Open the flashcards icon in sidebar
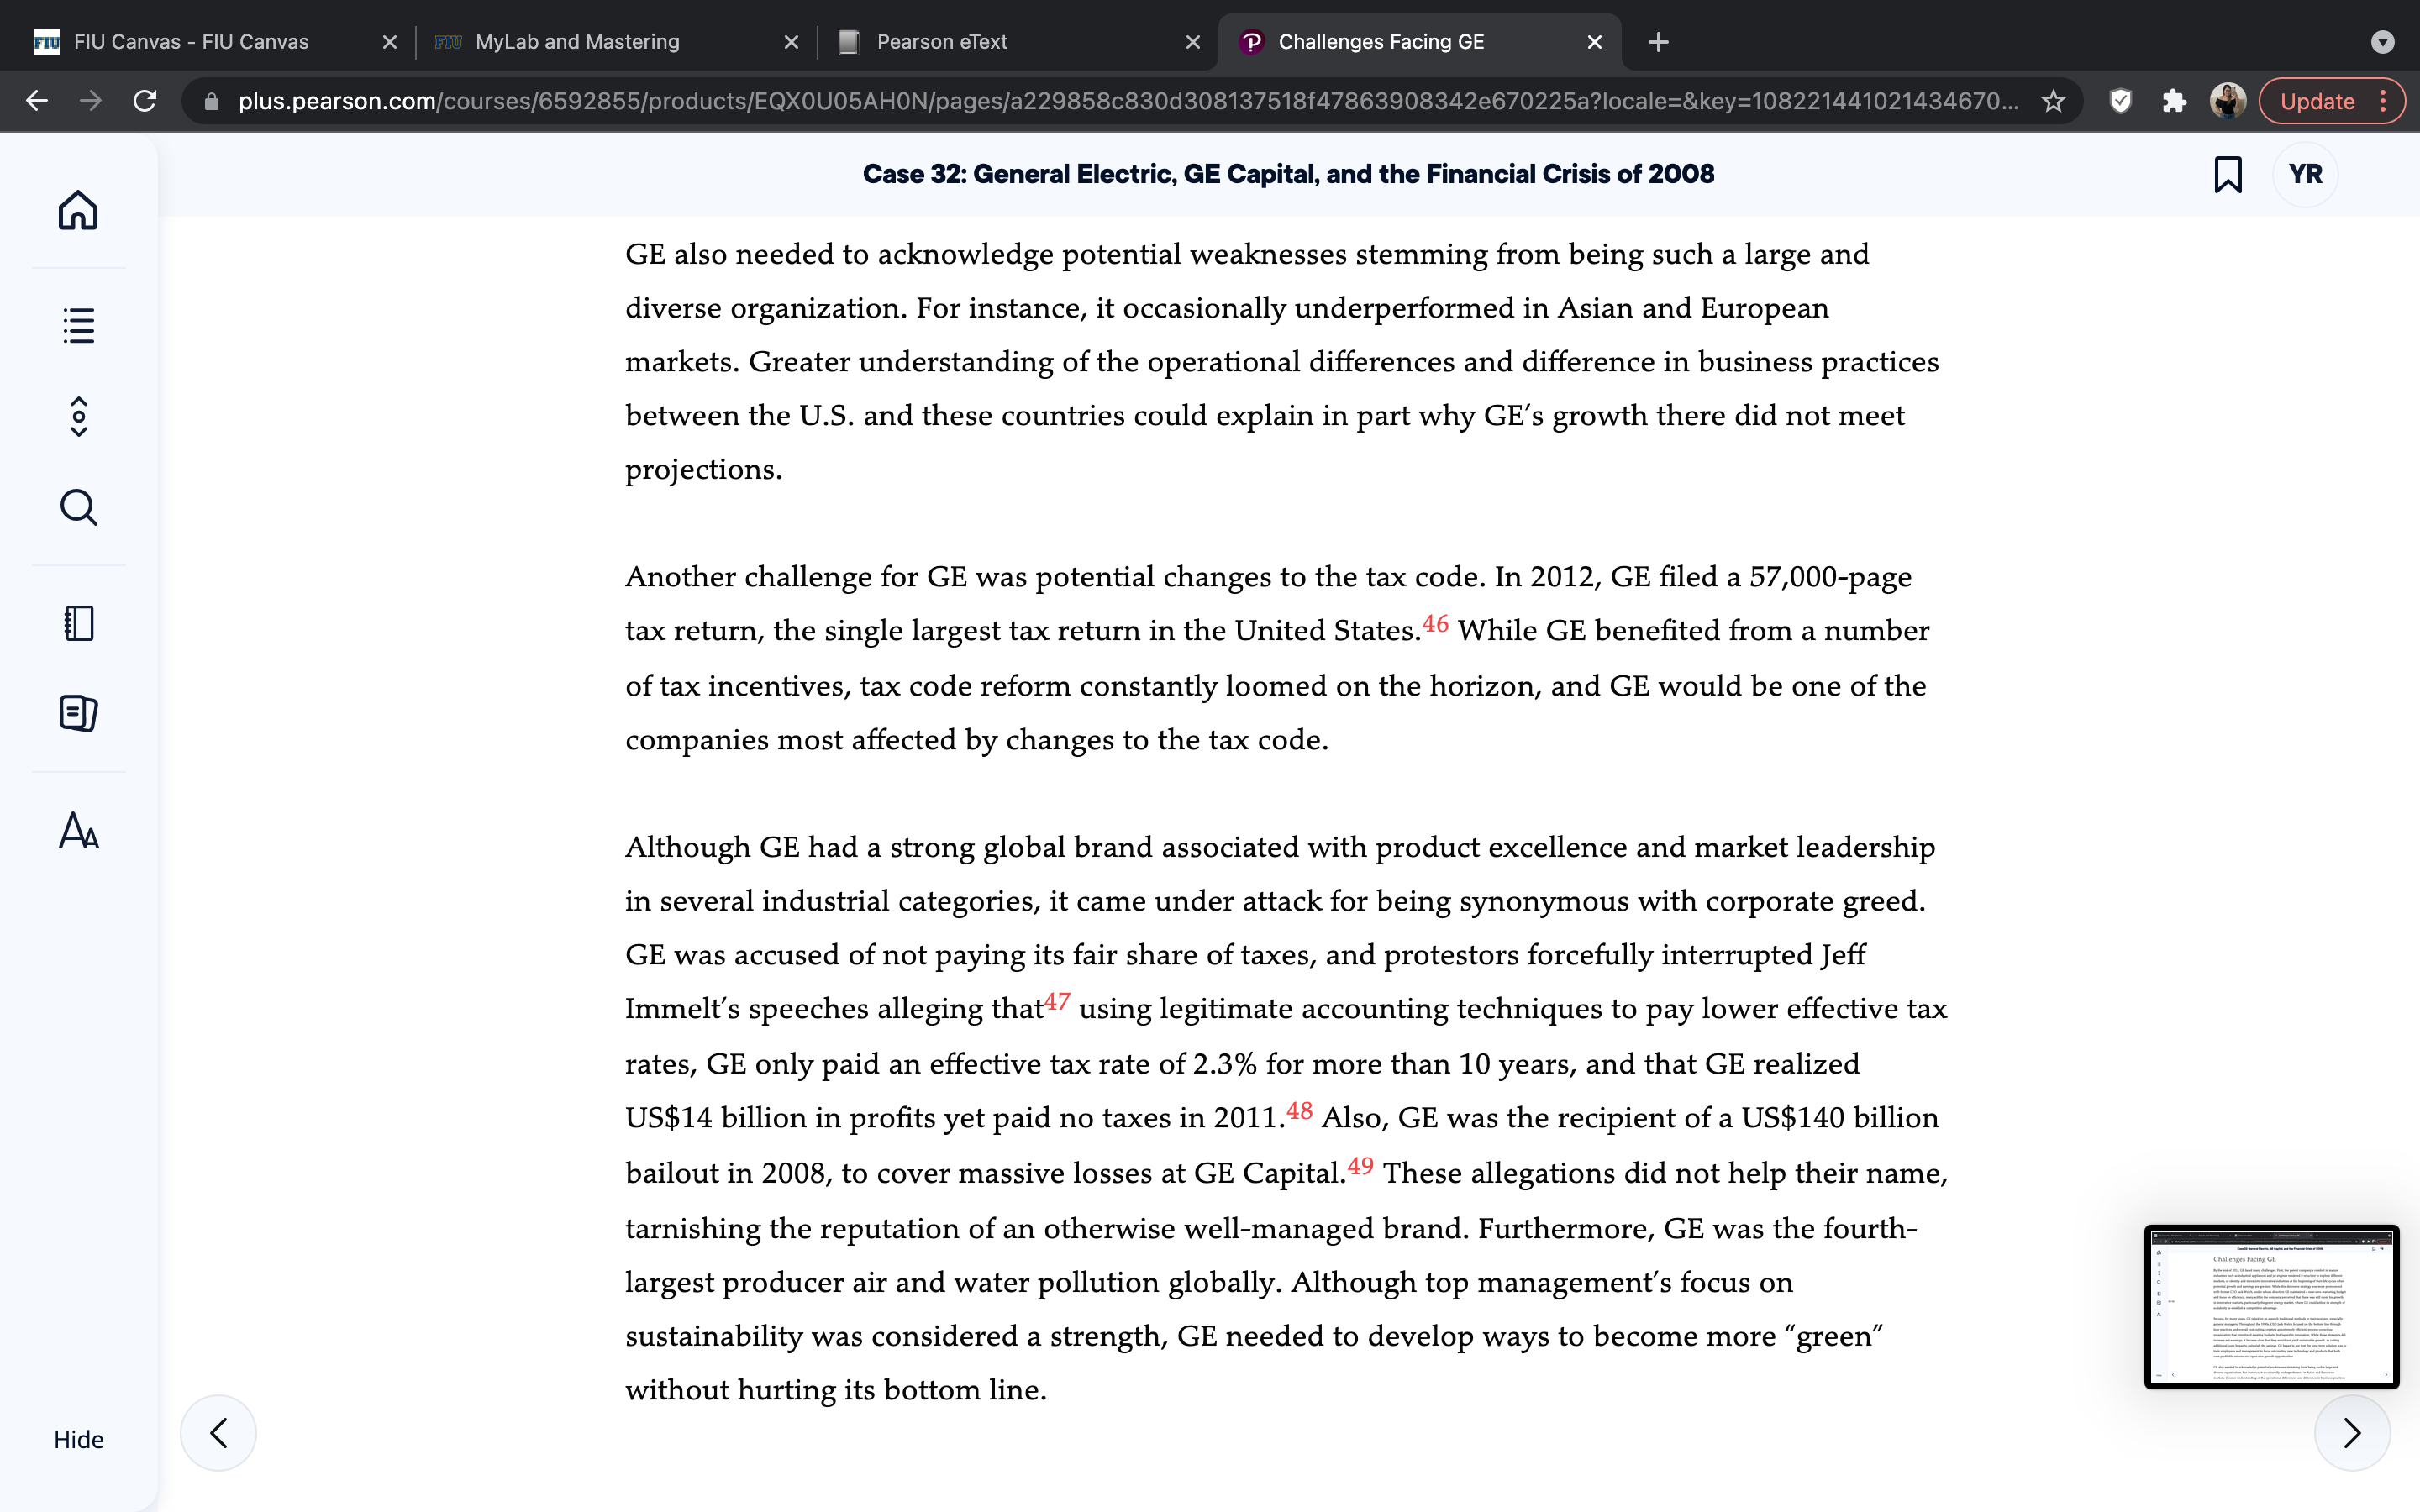Viewport: 2420px width, 1512px height. pos(78,713)
